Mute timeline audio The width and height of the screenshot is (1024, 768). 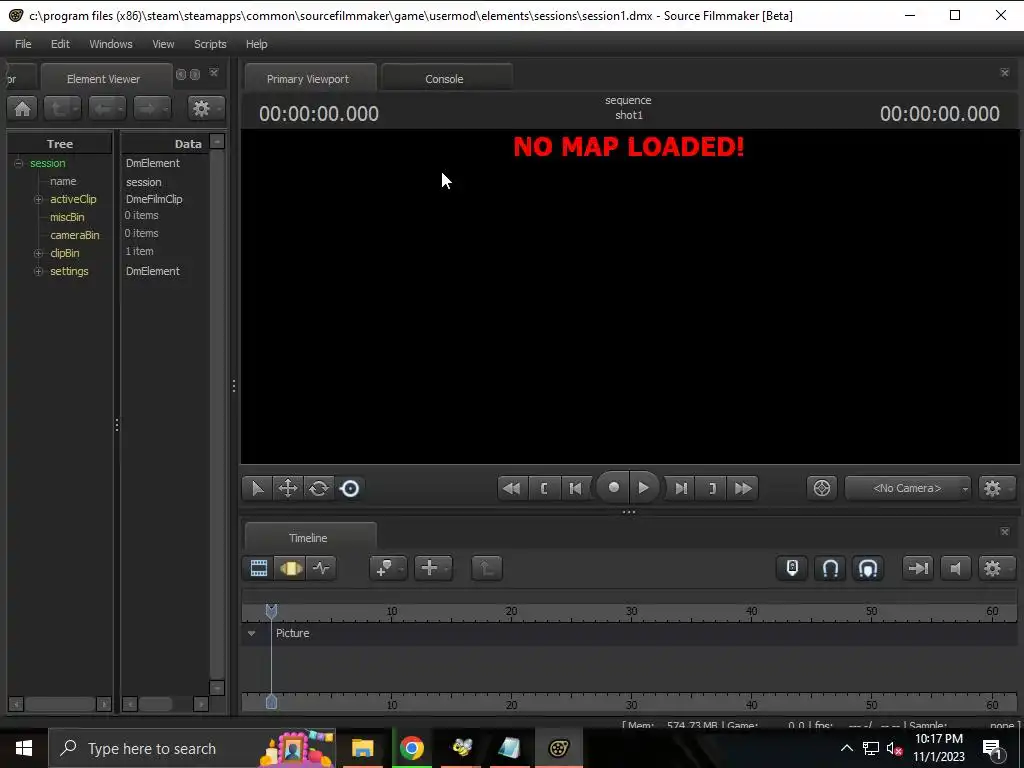tap(955, 568)
